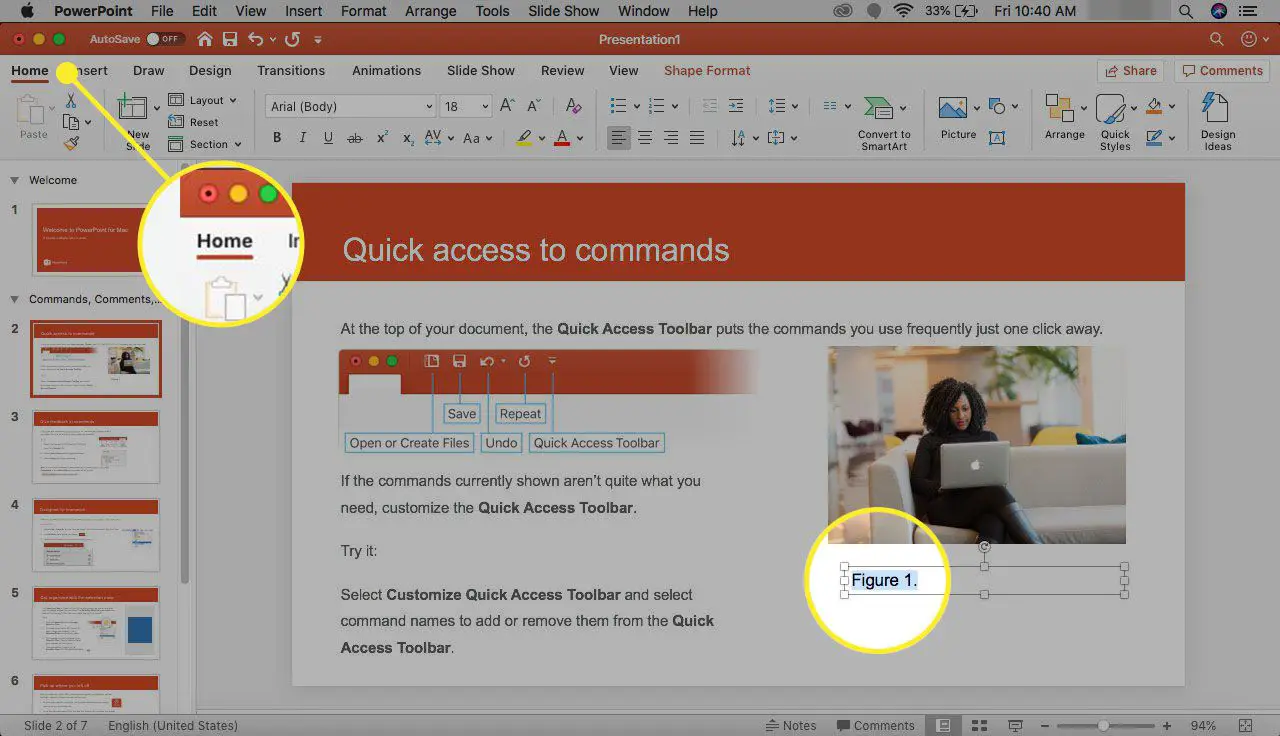Screen dimensions: 1280x736
Task: Click the New Slide icon
Action: (x=132, y=108)
